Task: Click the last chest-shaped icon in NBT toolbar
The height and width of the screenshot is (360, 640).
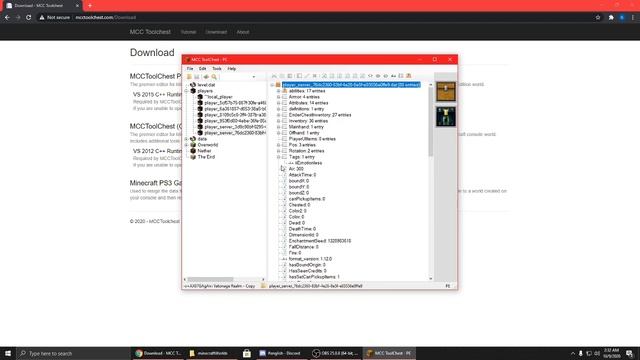Action: [x=409, y=76]
